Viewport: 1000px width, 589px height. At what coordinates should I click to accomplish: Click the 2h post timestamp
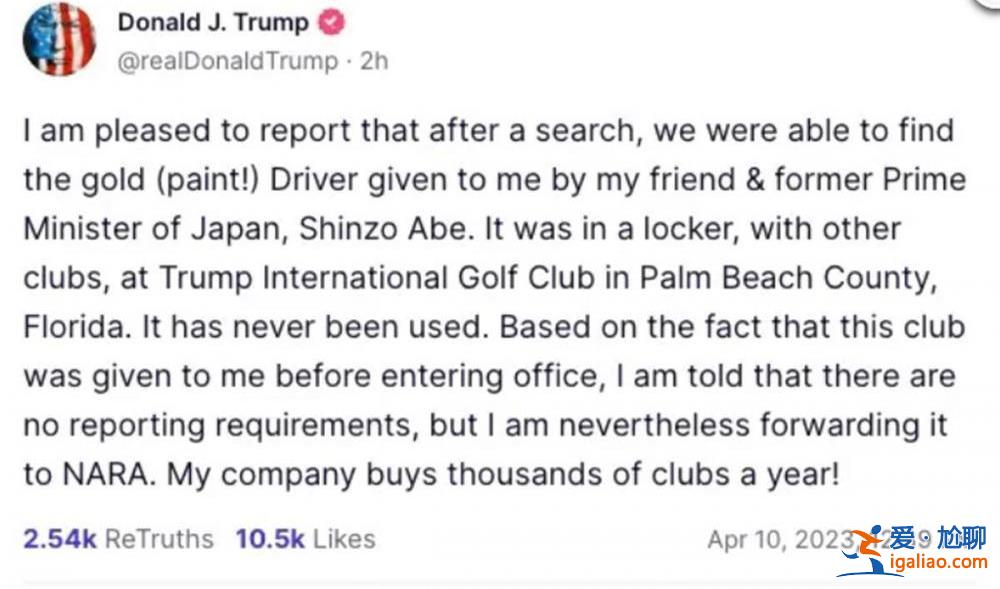click(x=374, y=61)
